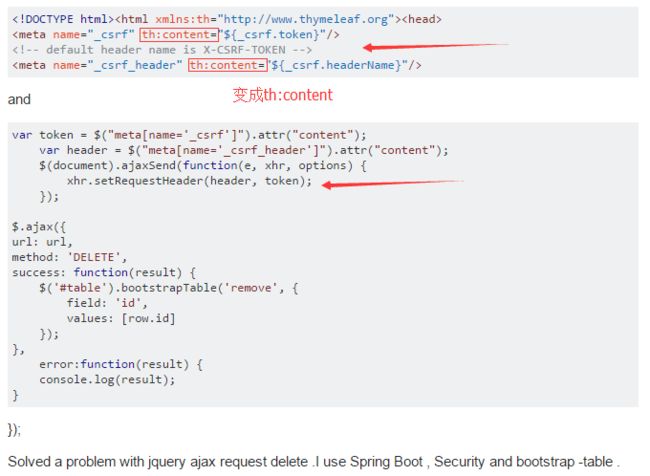
Task: Click the second boxed th:content attribute
Action: 228,65
